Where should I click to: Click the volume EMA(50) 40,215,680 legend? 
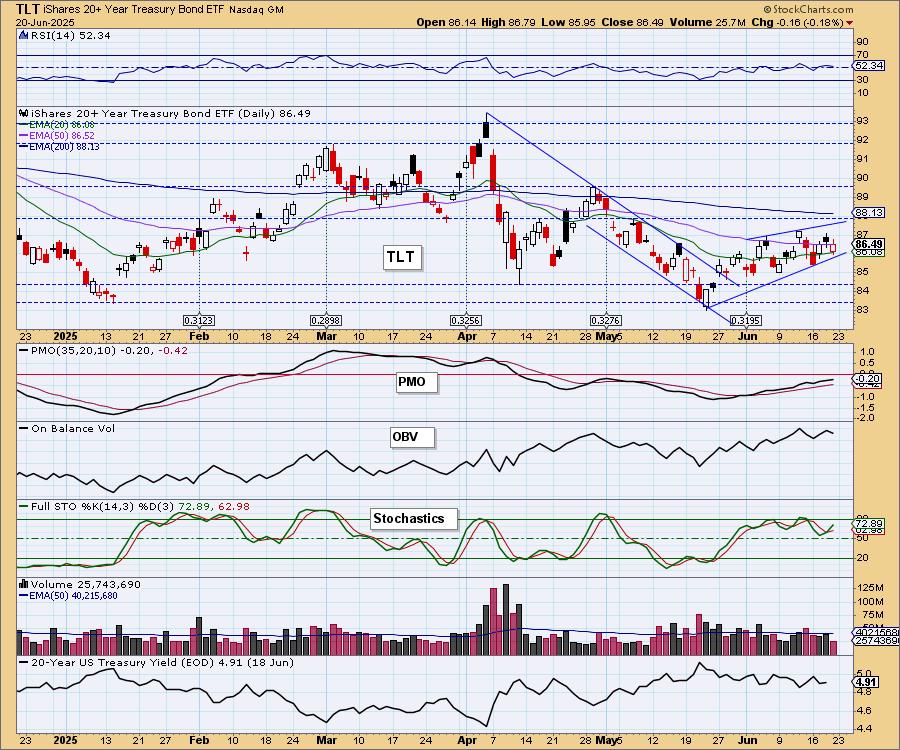pos(69,596)
